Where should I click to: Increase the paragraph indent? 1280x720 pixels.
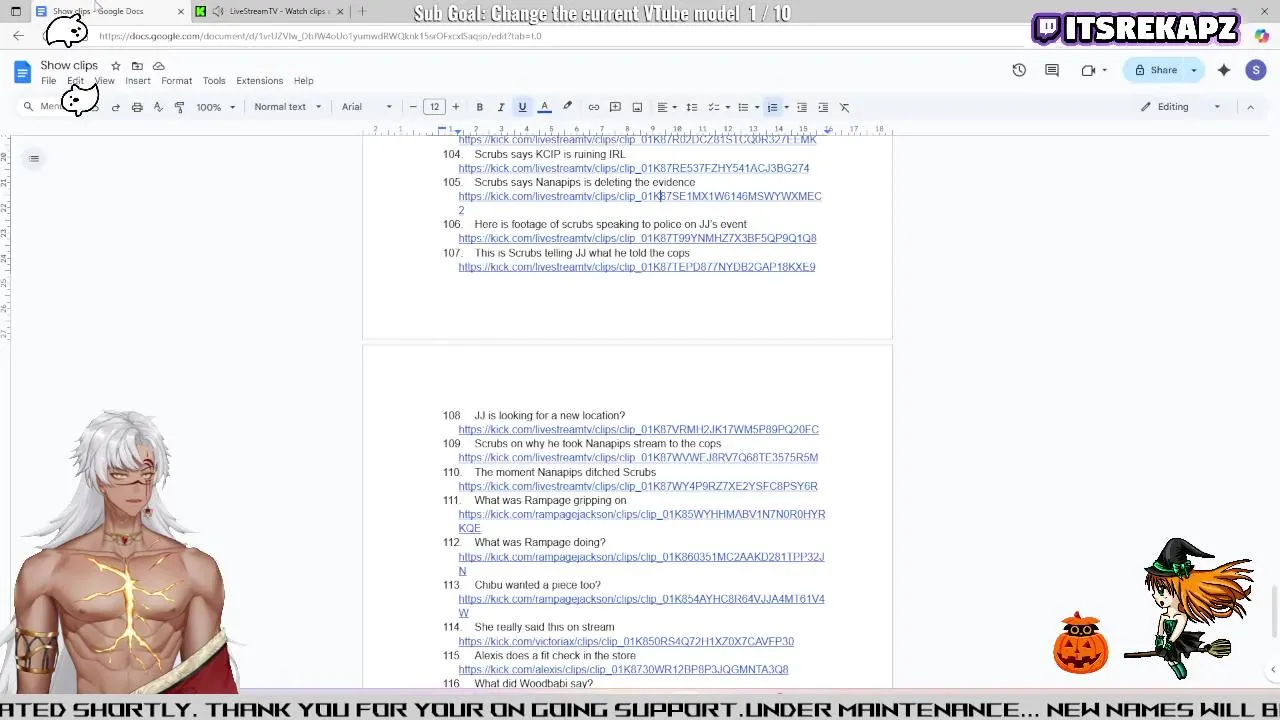pyautogui.click(x=823, y=107)
